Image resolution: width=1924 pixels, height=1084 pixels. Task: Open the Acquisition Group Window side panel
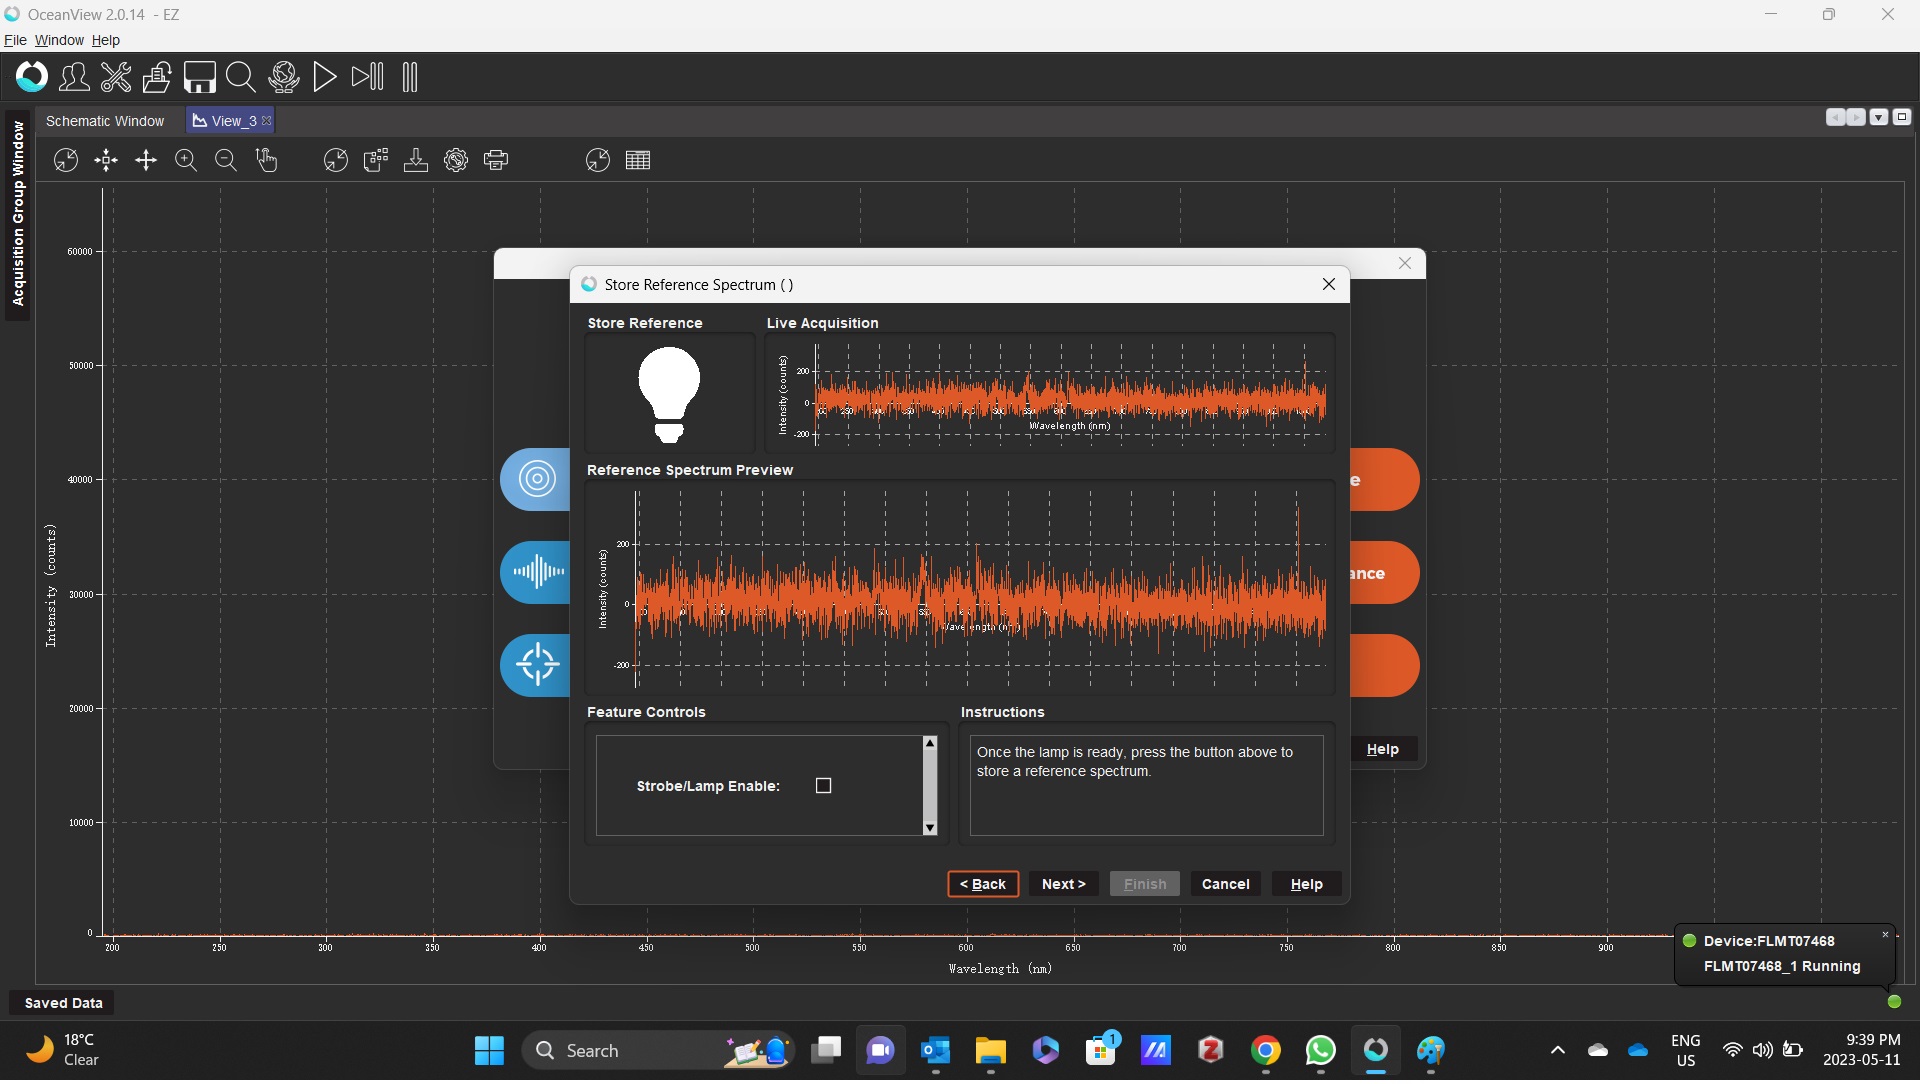(18, 214)
